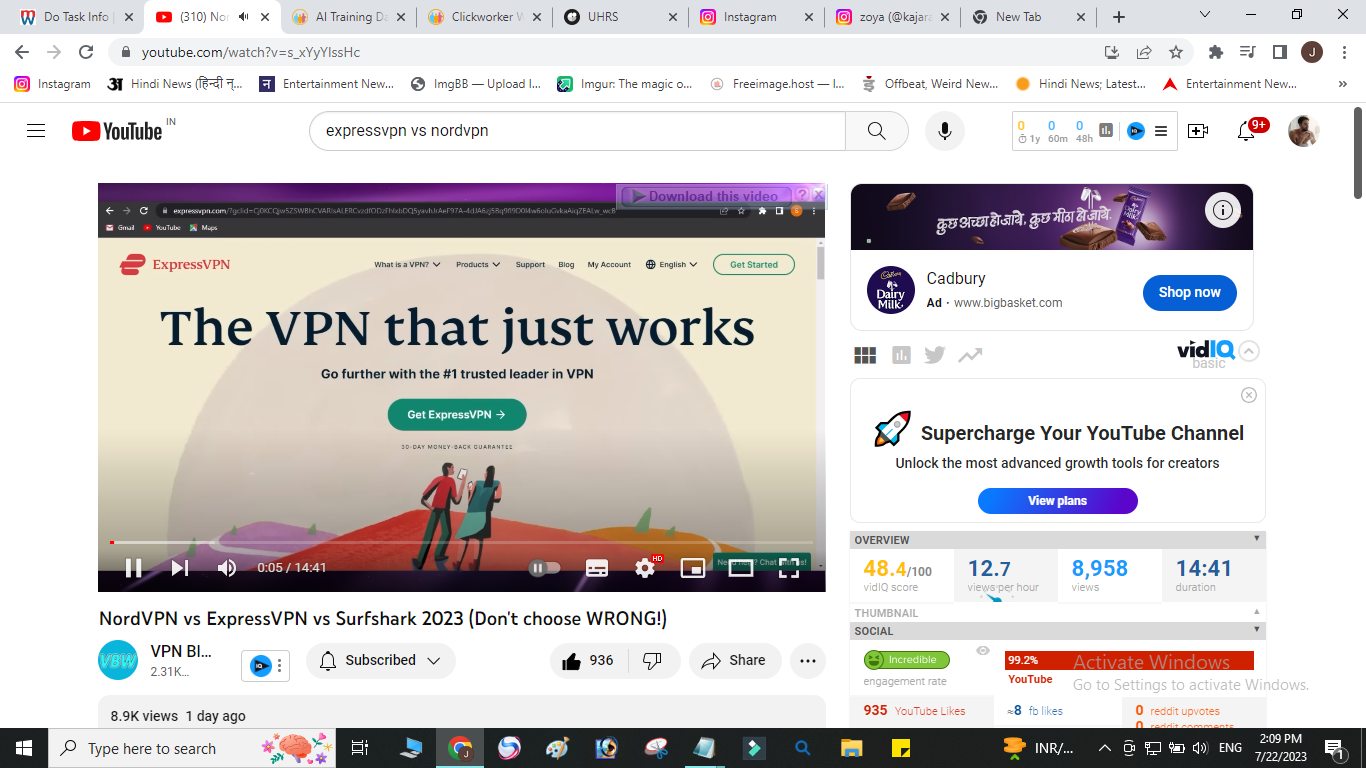The width and height of the screenshot is (1366, 768).
Task: Show hidden system tray icons
Action: [x=1104, y=748]
